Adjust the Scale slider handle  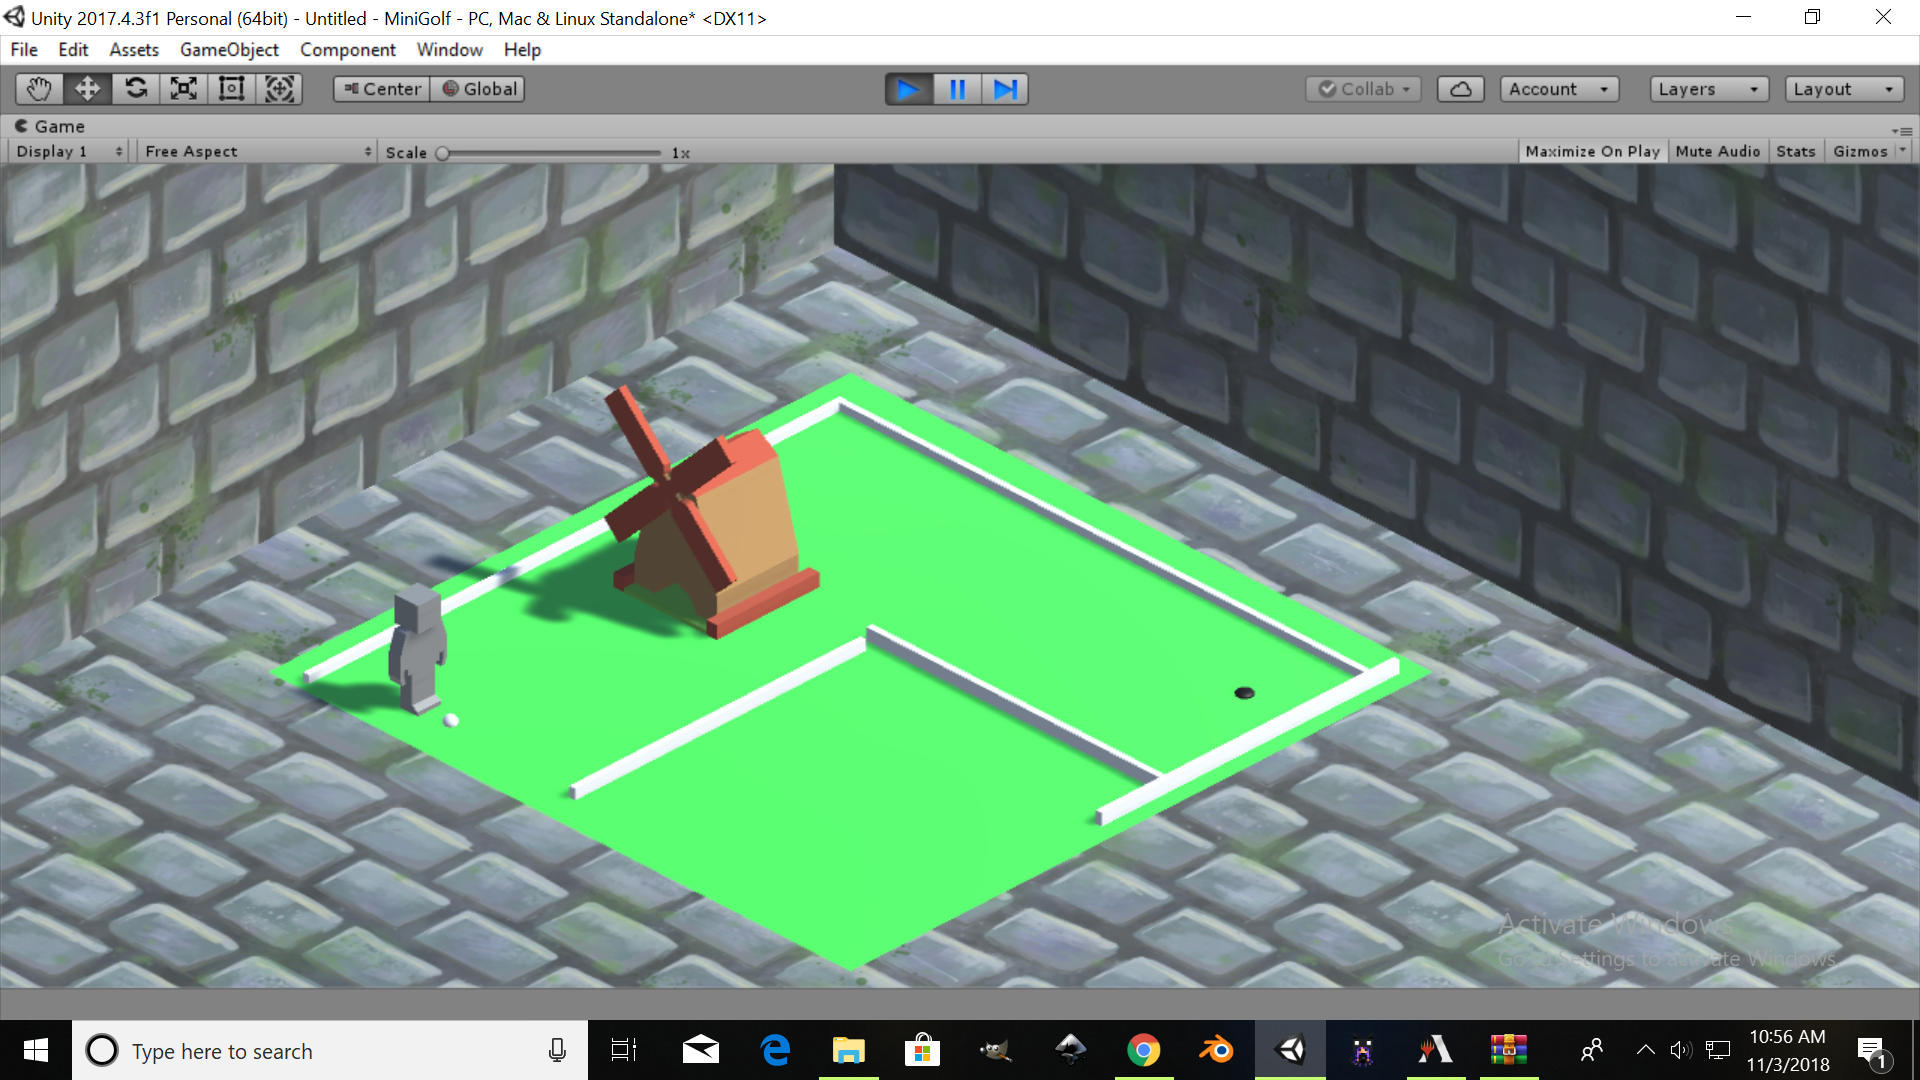point(442,153)
